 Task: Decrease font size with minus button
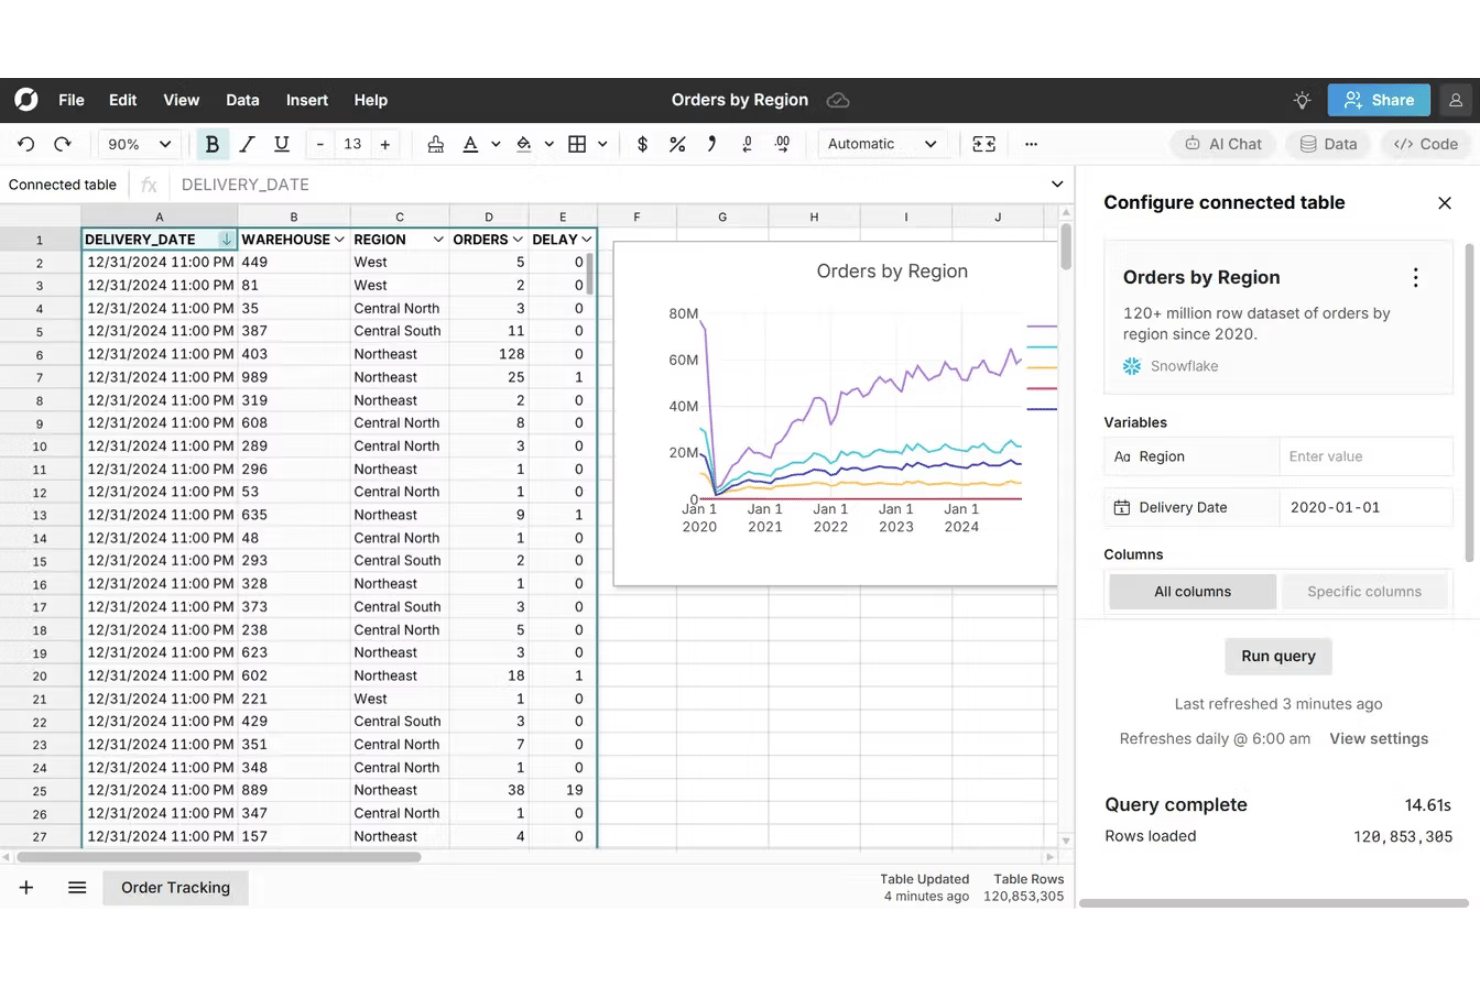tap(320, 144)
